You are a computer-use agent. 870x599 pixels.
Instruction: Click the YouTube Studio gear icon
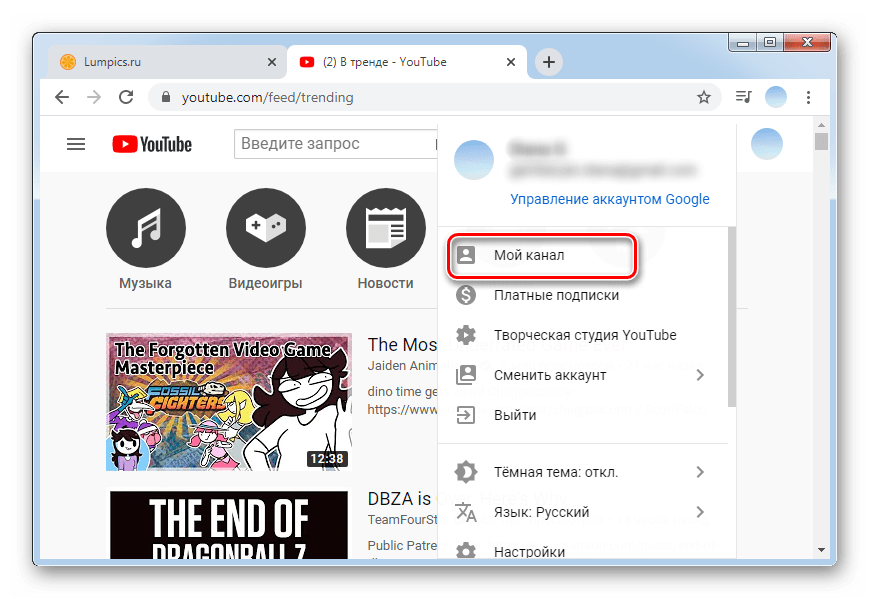tap(466, 335)
